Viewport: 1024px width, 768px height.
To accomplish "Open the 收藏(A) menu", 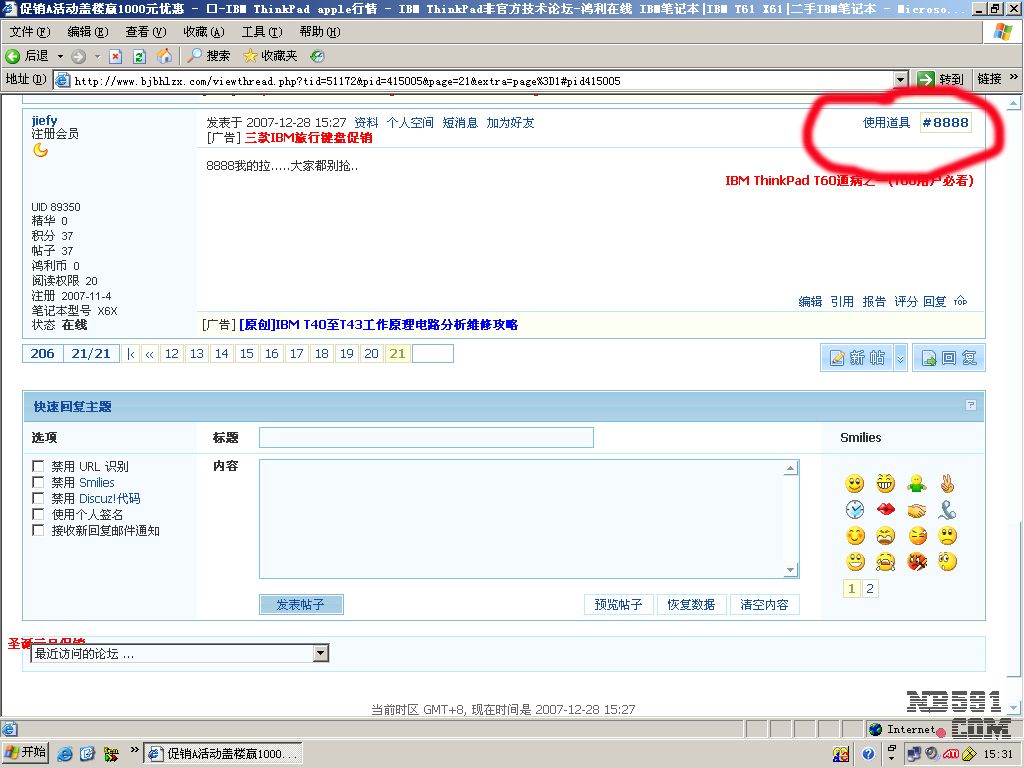I will (x=204, y=31).
